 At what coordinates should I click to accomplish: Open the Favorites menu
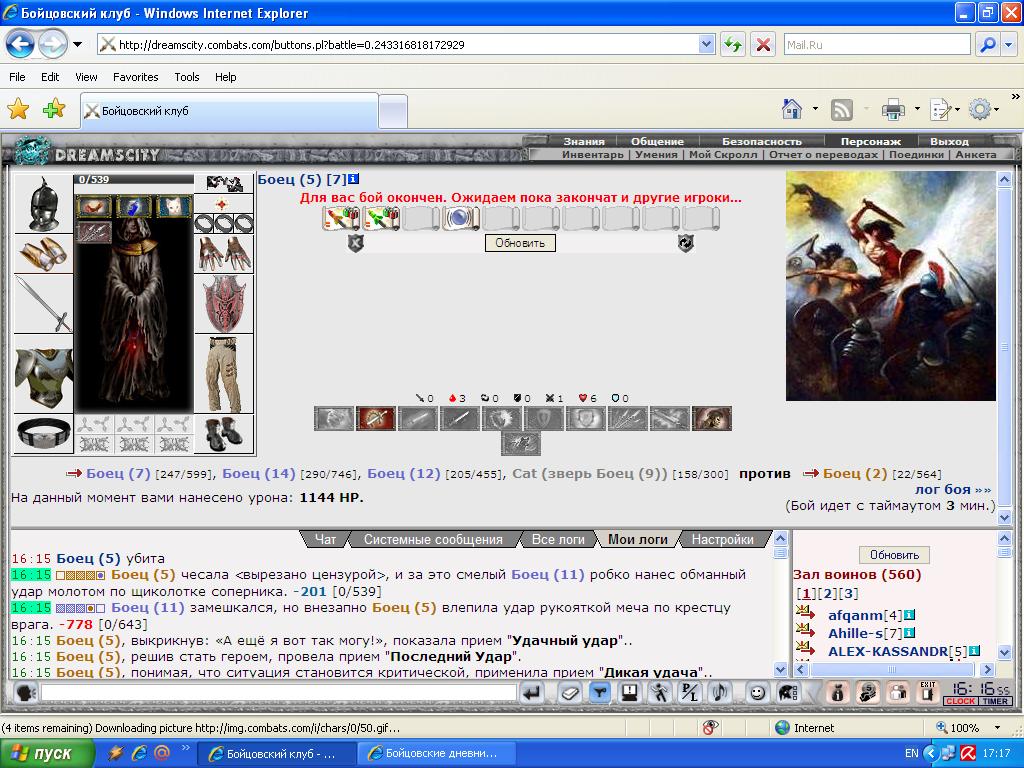[135, 77]
